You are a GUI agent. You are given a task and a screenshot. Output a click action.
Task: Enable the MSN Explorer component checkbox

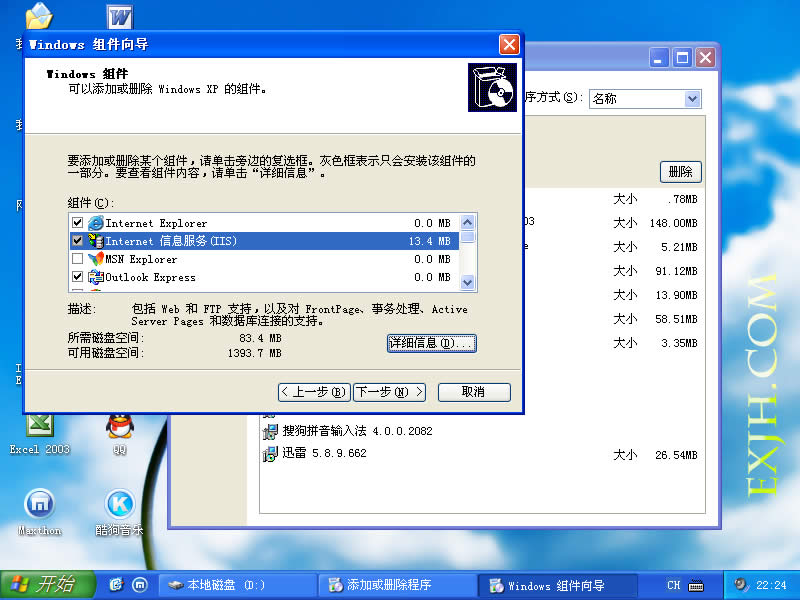click(78, 259)
